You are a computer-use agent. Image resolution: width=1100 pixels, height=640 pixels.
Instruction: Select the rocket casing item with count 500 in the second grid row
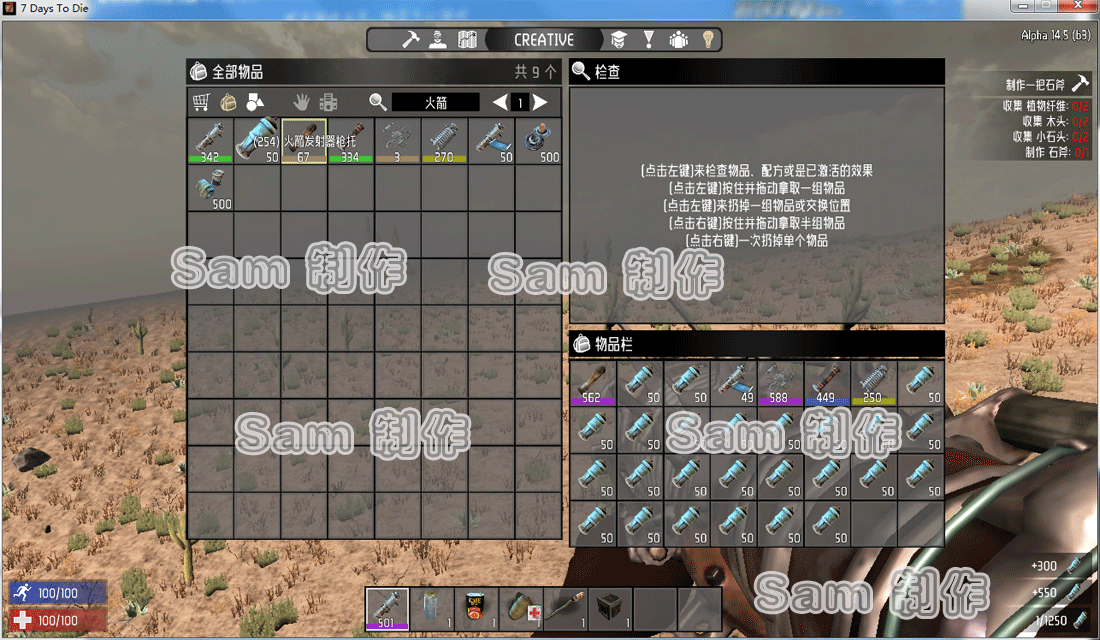[x=210, y=187]
